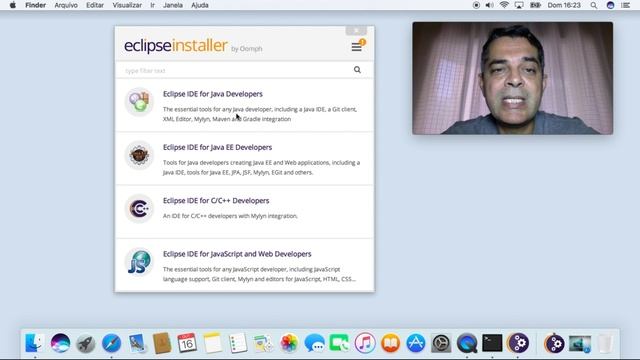Open Photos from the Dock
Viewport: 640px width, 360px height.
[x=289, y=343]
